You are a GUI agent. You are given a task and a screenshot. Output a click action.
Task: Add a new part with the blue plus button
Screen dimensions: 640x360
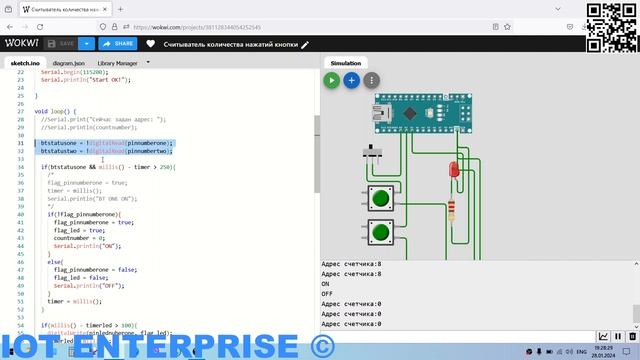(x=351, y=81)
